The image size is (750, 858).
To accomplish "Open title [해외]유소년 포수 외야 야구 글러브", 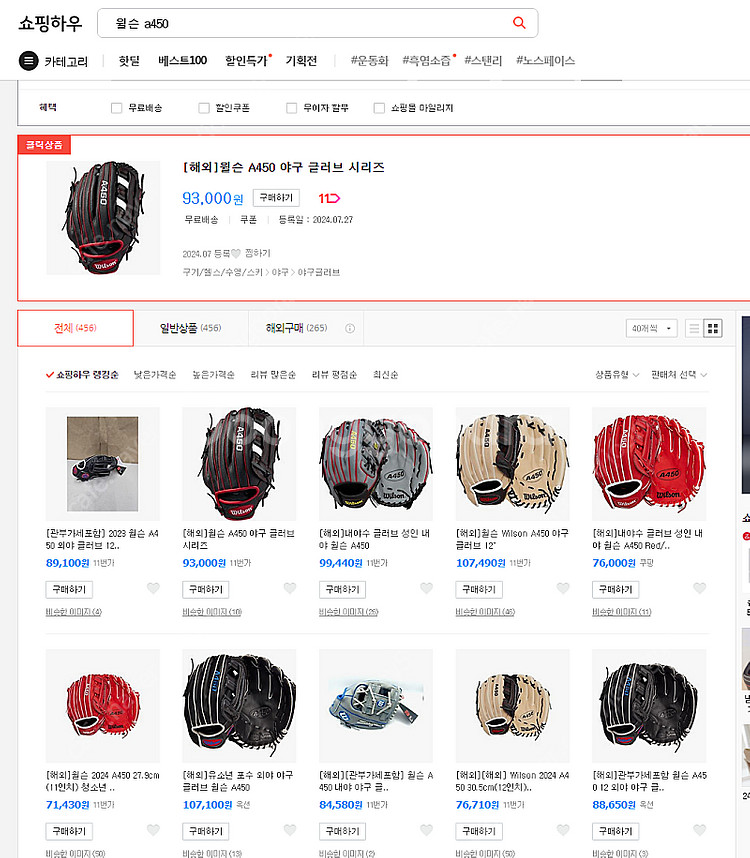I will [x=238, y=781].
